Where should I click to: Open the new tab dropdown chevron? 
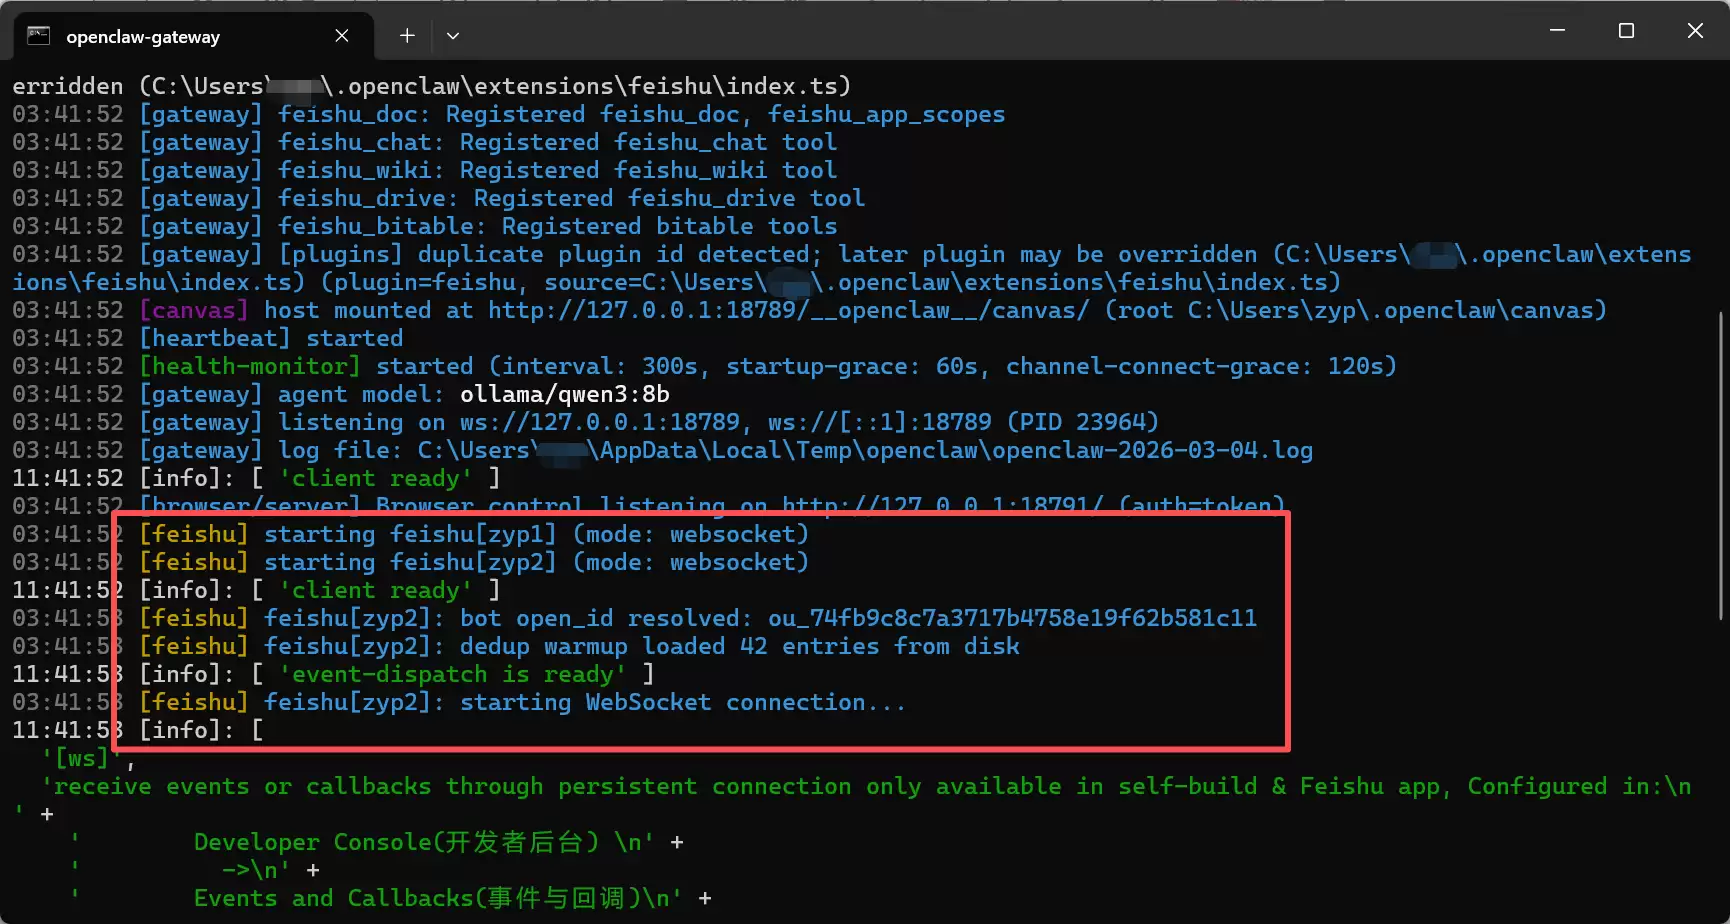453,35
